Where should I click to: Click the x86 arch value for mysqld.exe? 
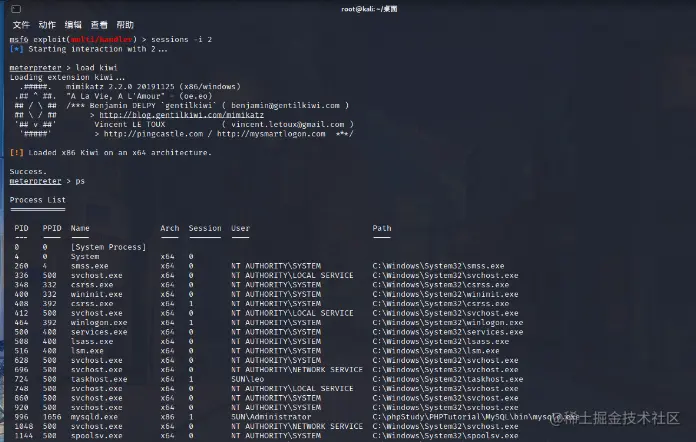coord(167,417)
